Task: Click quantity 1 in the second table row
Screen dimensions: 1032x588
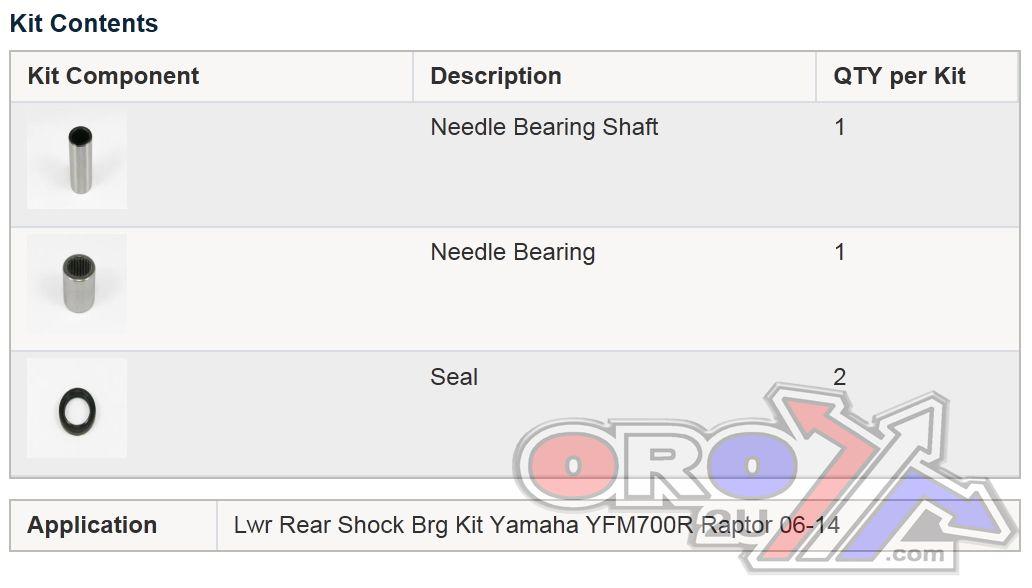Action: point(840,252)
